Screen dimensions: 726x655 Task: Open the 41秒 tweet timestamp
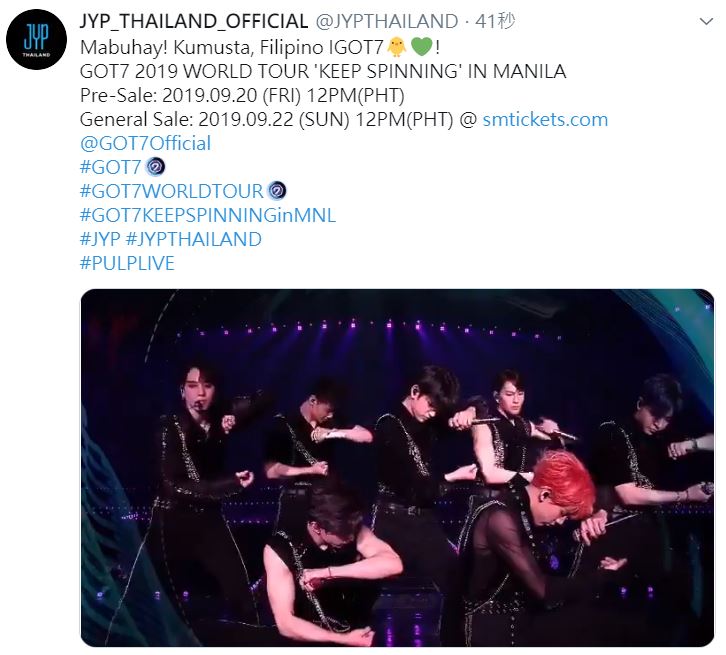(495, 21)
